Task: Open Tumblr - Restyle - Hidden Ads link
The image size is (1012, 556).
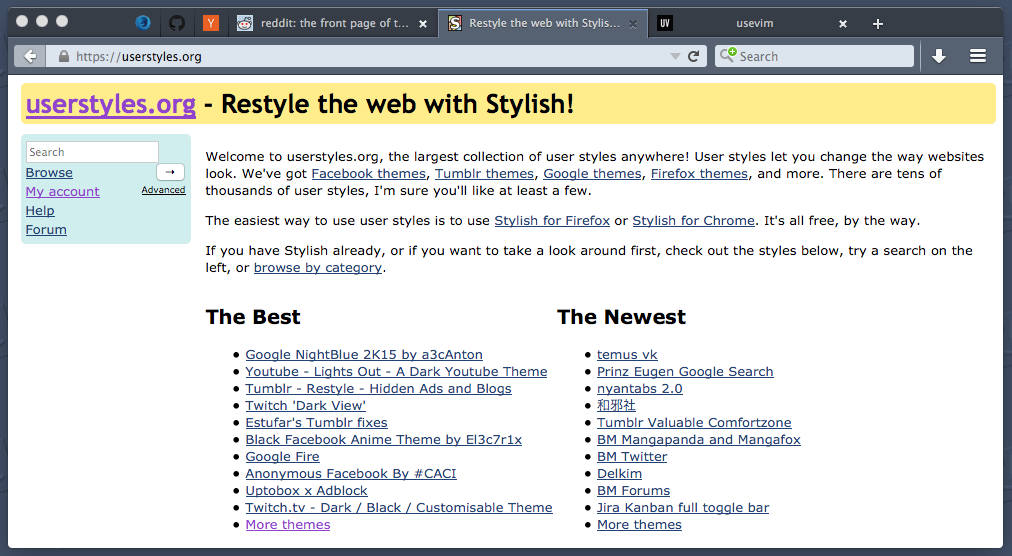Action: [x=378, y=389]
